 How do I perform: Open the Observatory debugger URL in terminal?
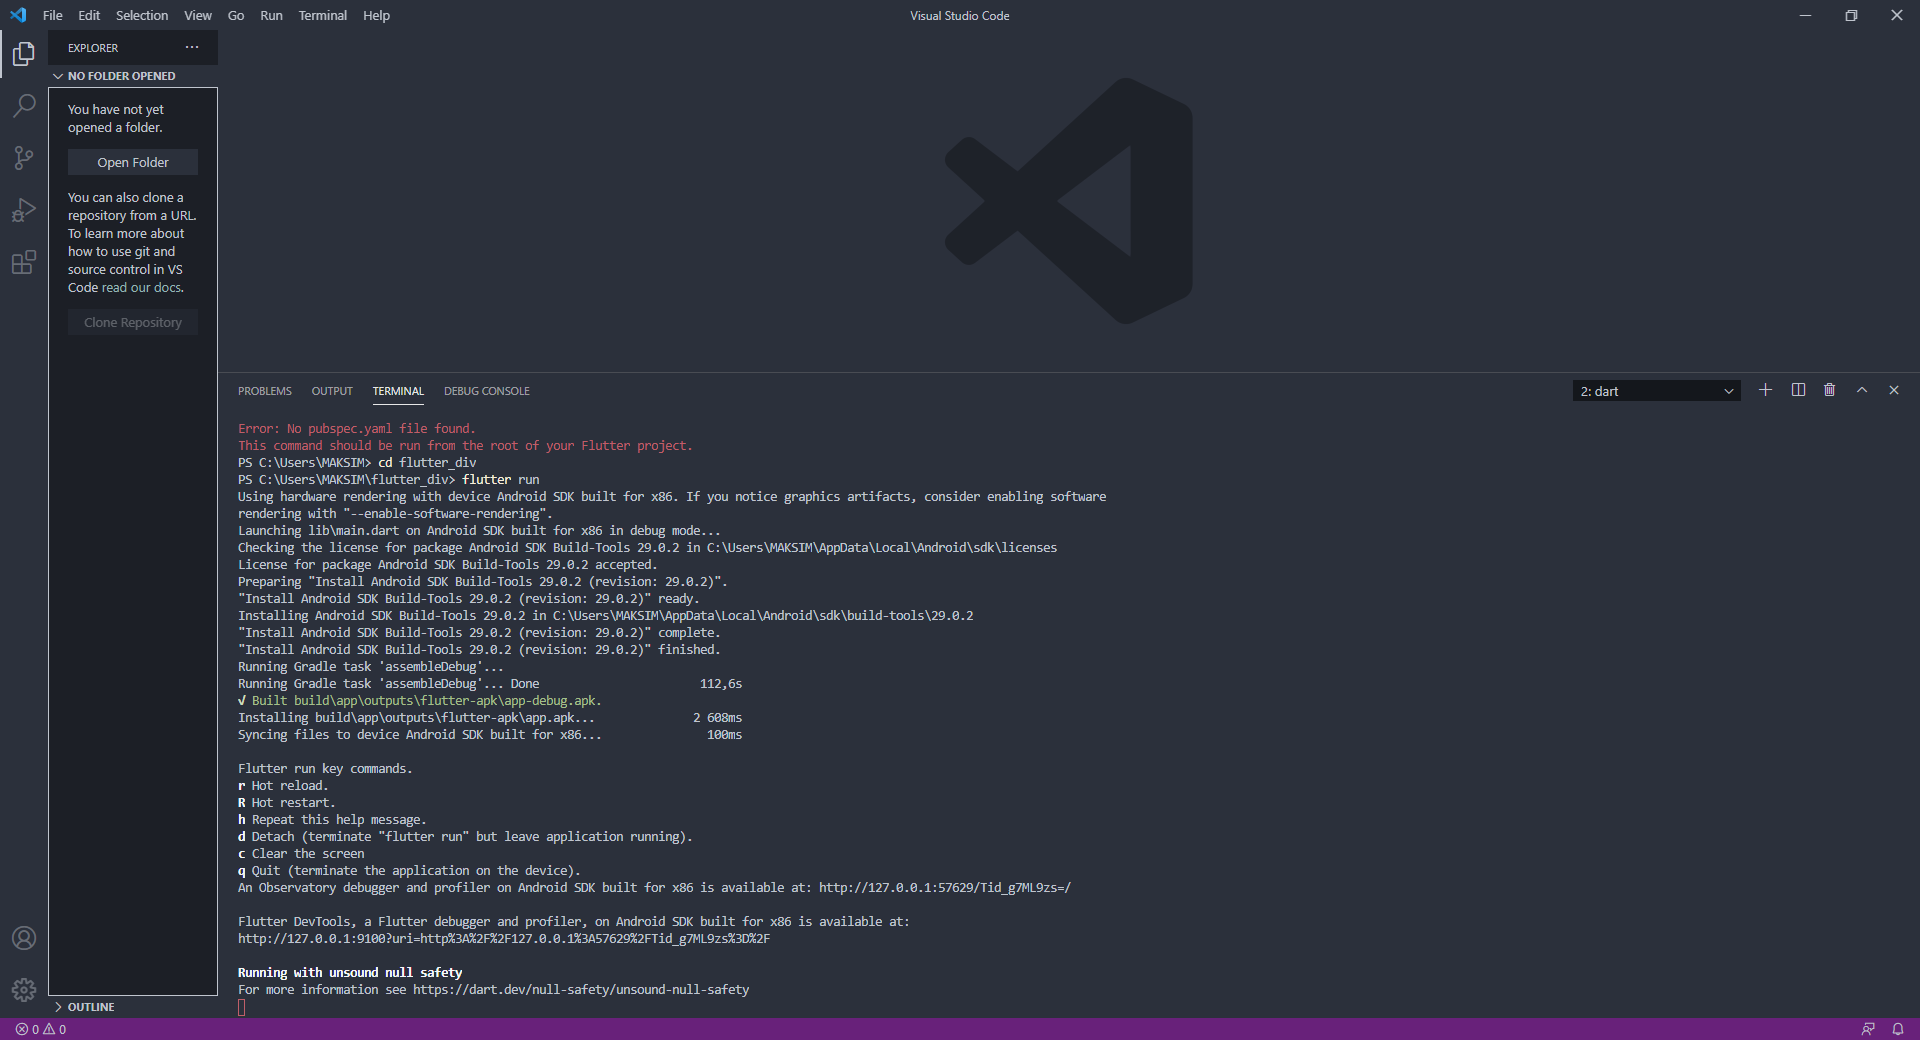tap(944, 887)
